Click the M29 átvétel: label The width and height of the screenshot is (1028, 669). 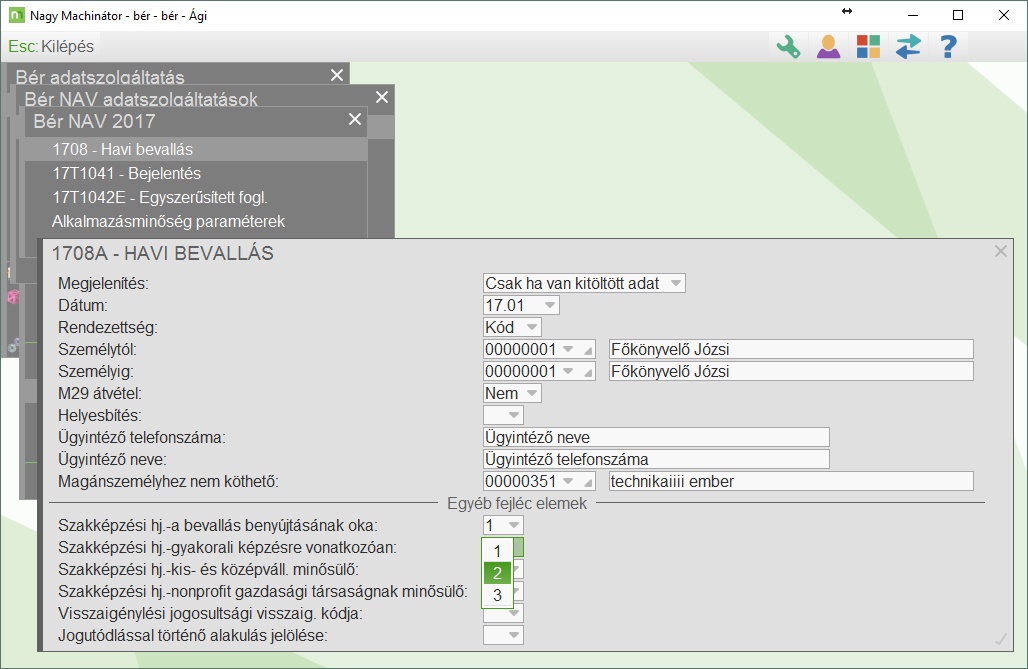(100, 394)
